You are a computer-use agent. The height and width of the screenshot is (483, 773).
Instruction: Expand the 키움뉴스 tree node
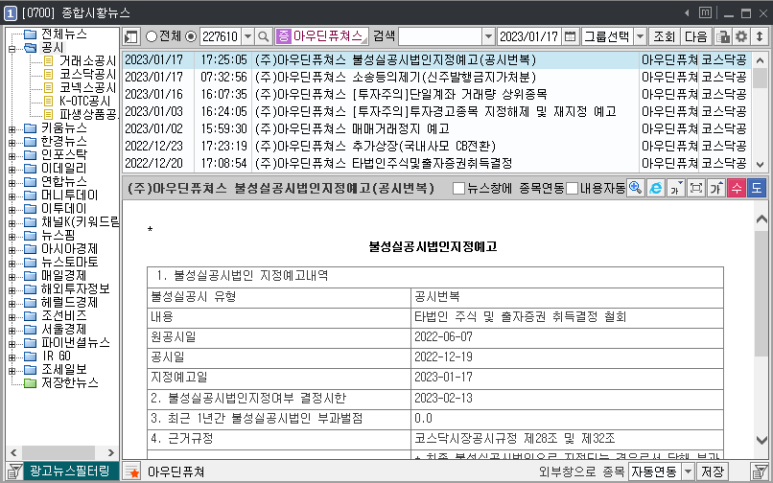pyautogui.click(x=12, y=129)
